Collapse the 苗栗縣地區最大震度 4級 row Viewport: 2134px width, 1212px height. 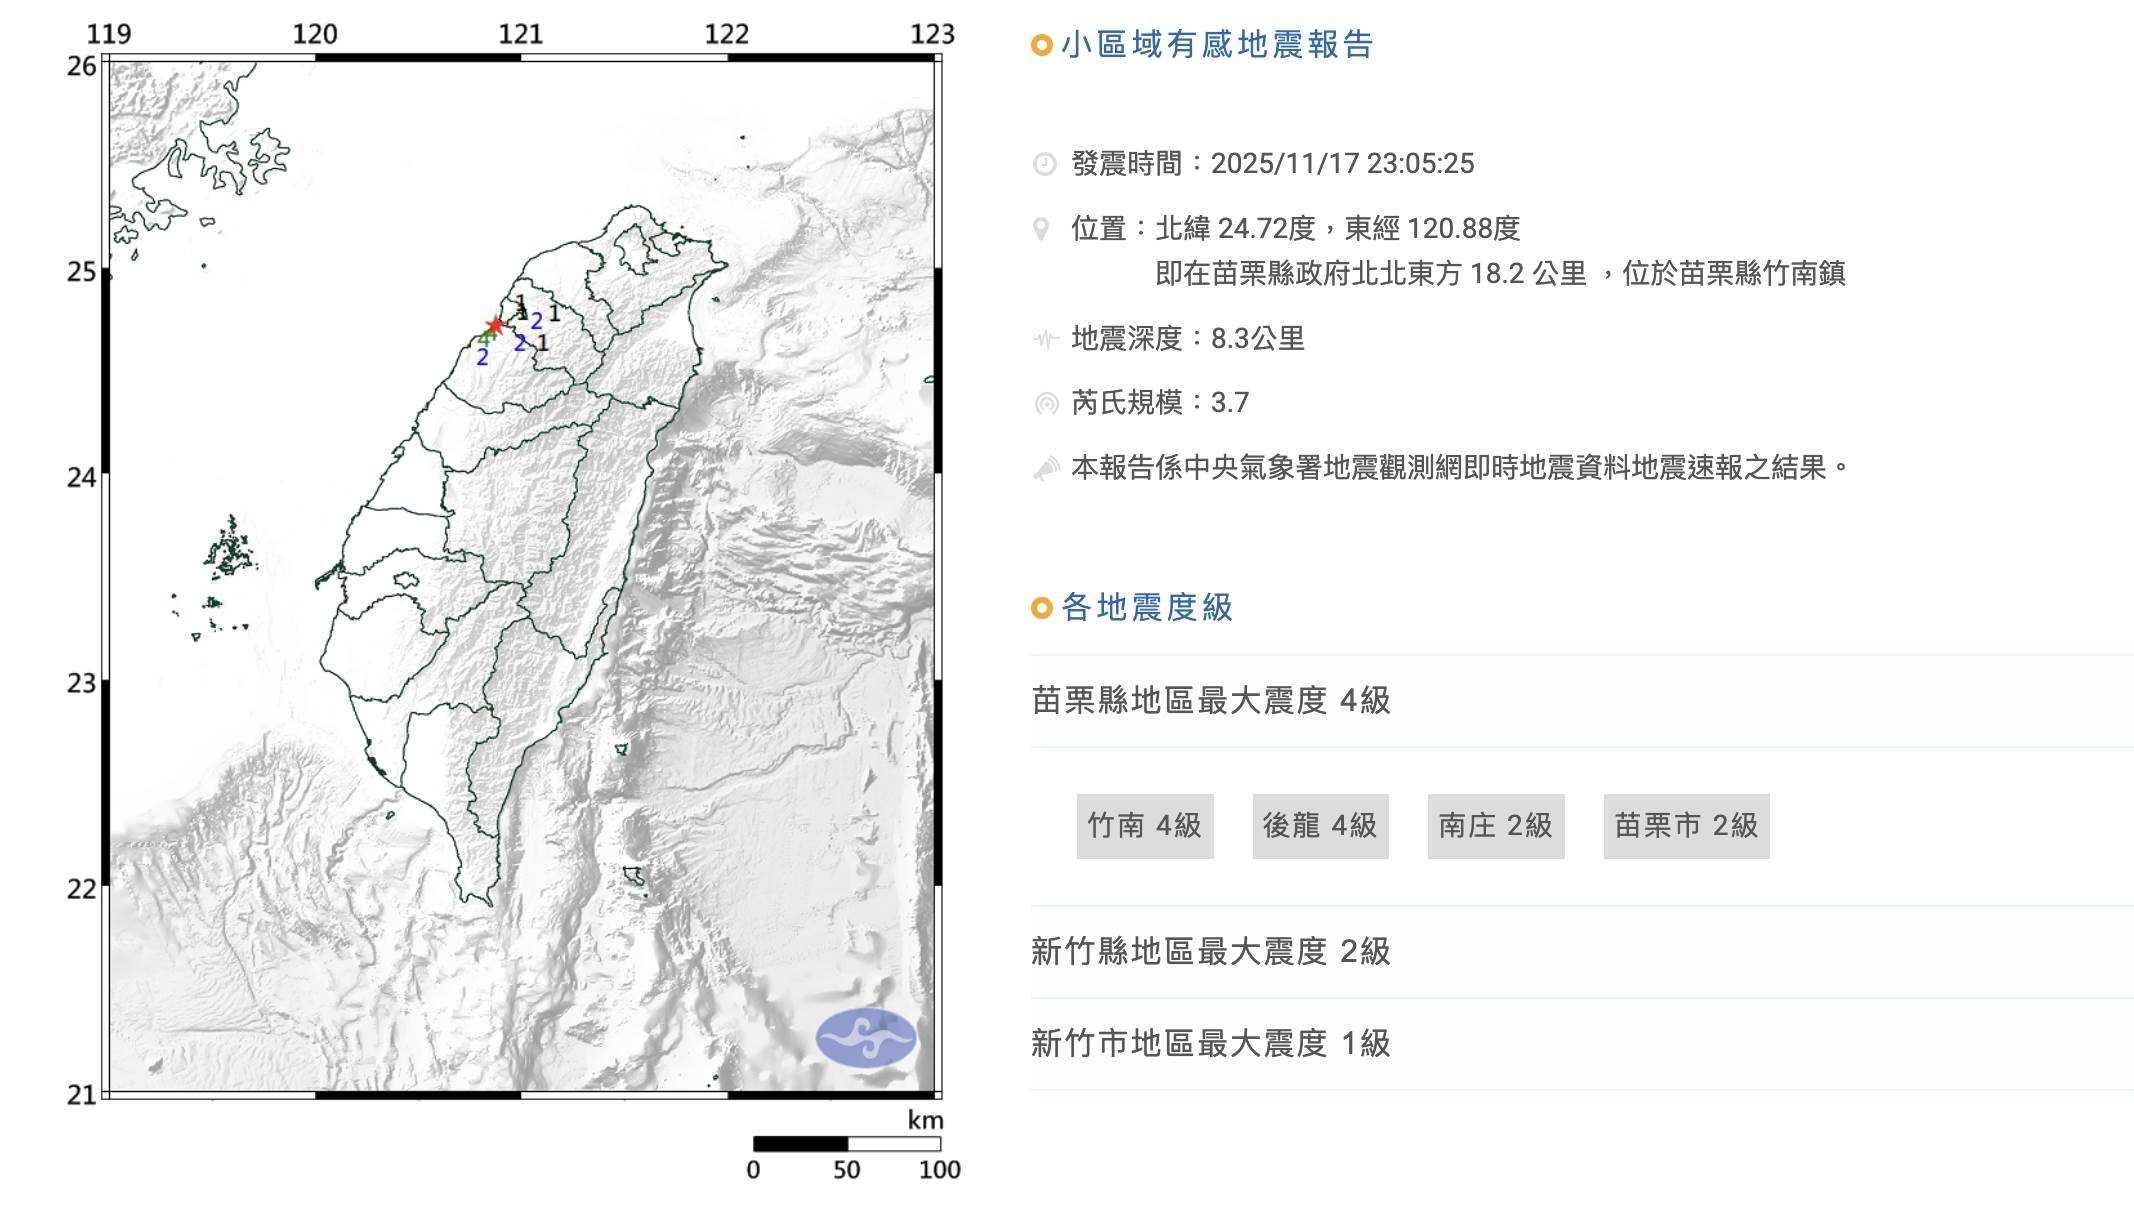(1210, 700)
